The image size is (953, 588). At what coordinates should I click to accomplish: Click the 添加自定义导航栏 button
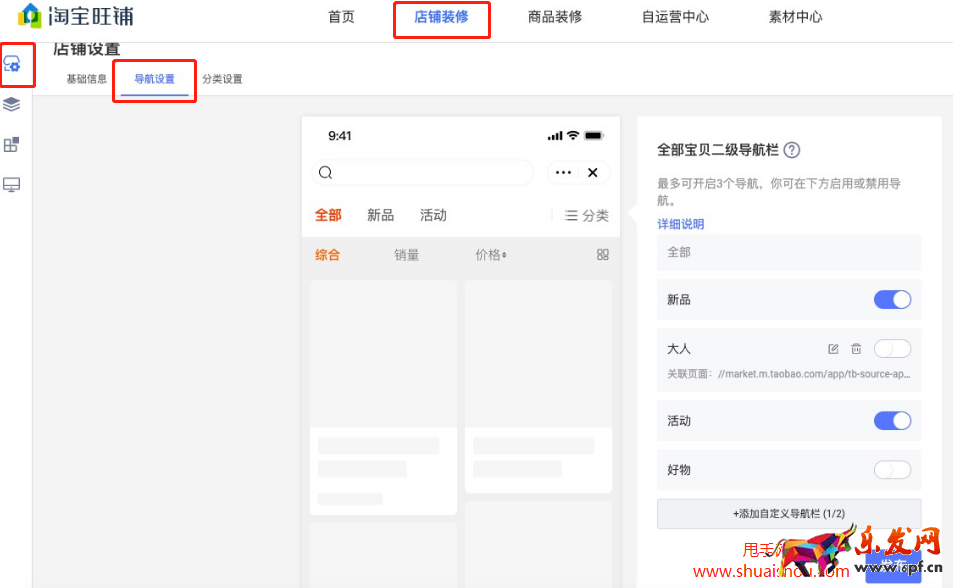pyautogui.click(x=788, y=513)
